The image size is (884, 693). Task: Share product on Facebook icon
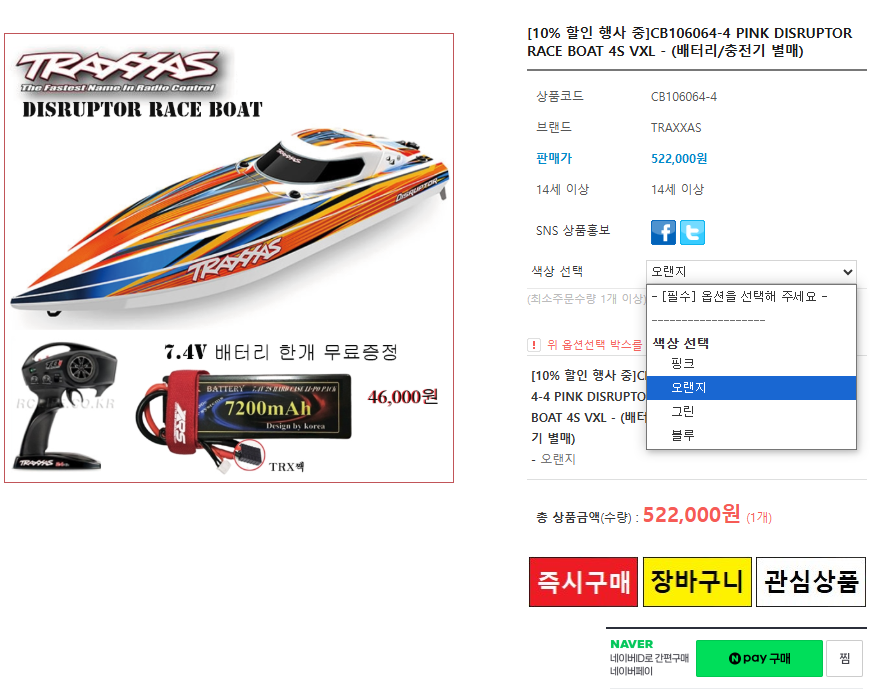coord(663,232)
